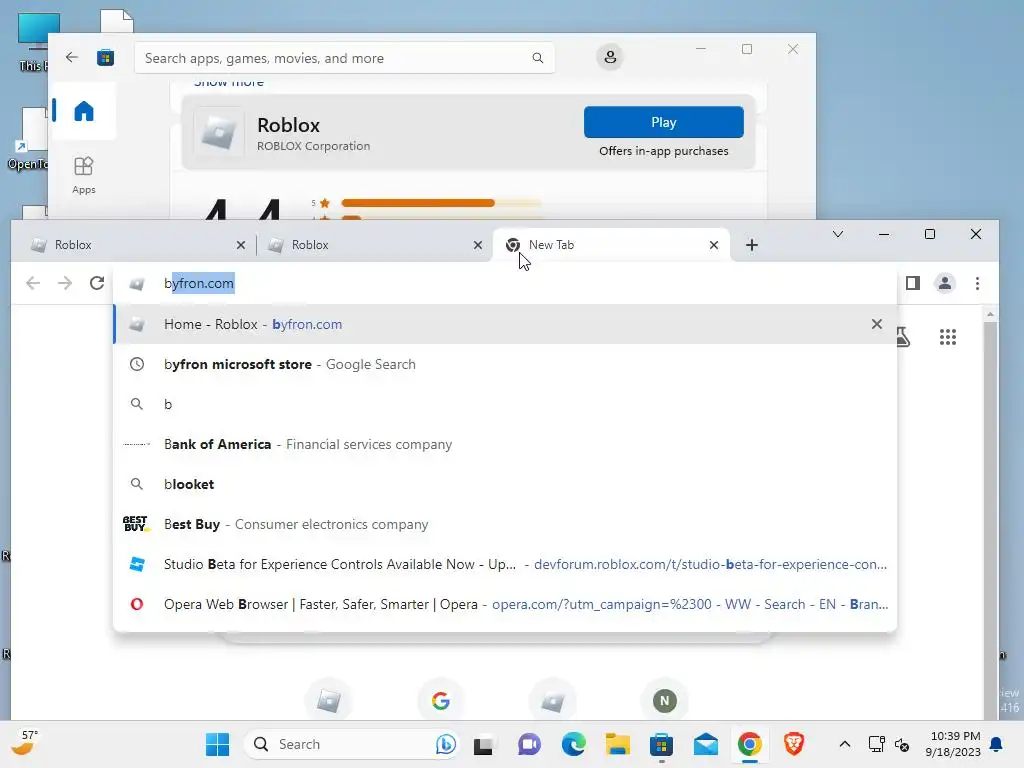This screenshot has width=1024, height=768.
Task: Reload the page in Chrome
Action: tap(97, 283)
